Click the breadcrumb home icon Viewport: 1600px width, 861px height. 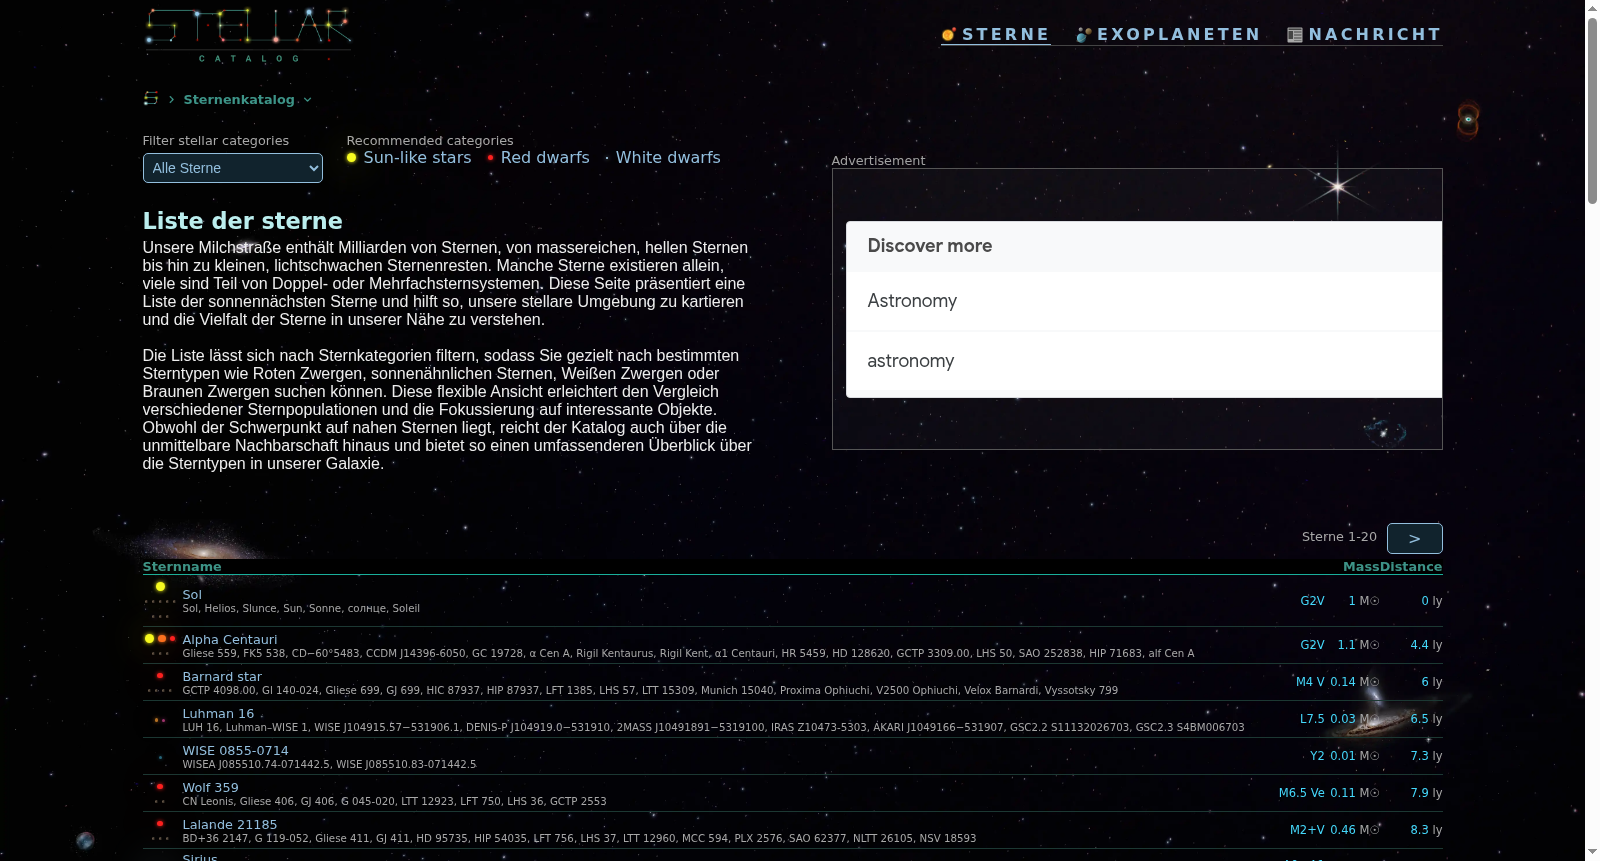151,98
